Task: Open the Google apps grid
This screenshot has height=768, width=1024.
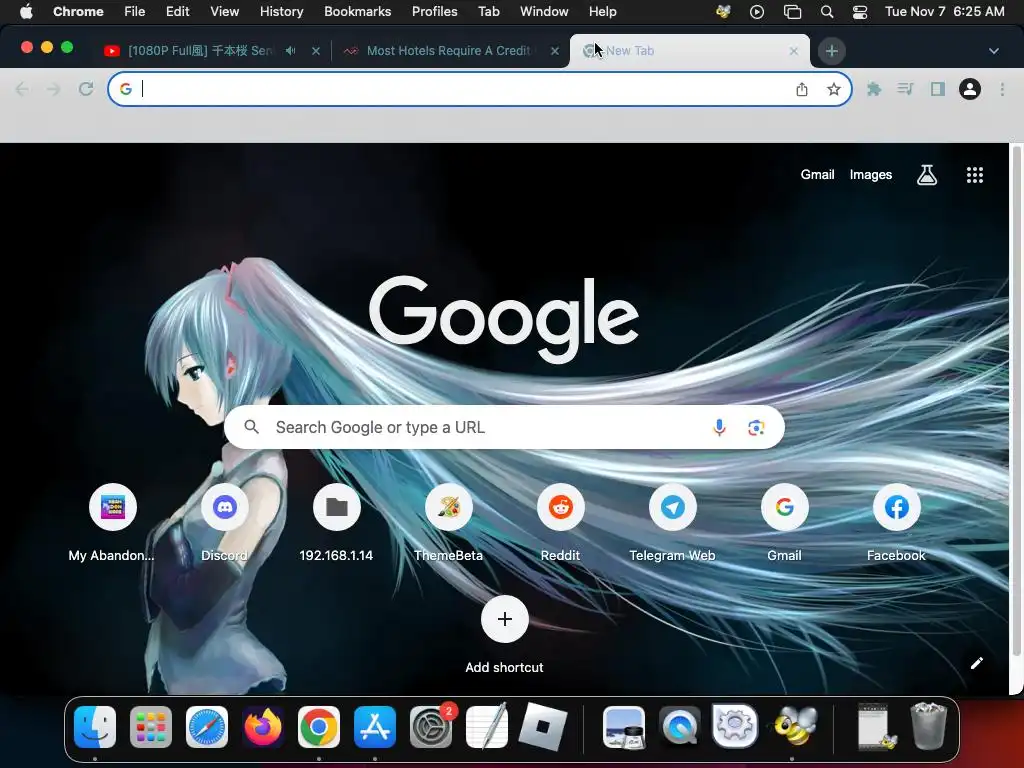Action: pos(974,174)
